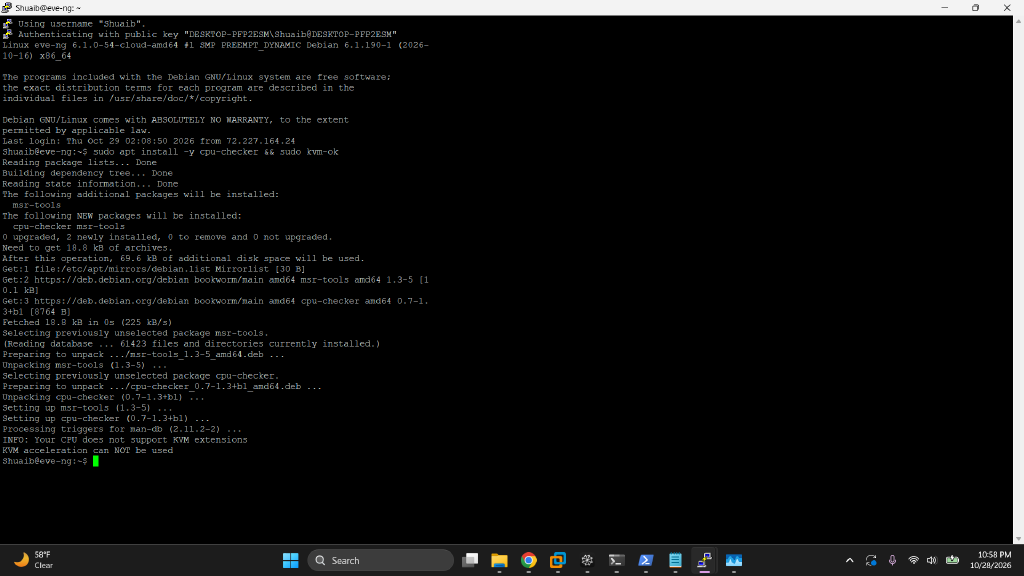Open VMware Workstation taskbar icon
This screenshot has height=576, width=1024.
558,560
